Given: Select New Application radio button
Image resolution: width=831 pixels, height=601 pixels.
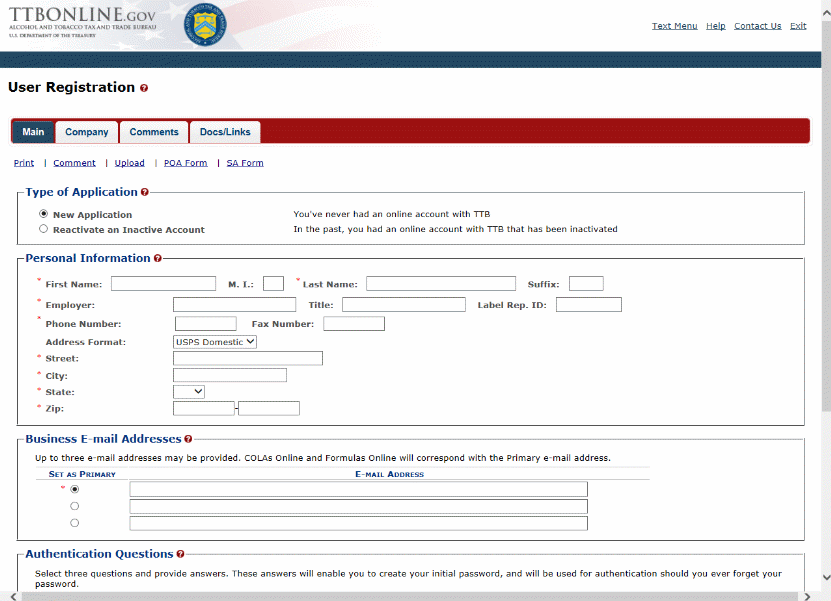Looking at the screenshot, I should point(43,214).
